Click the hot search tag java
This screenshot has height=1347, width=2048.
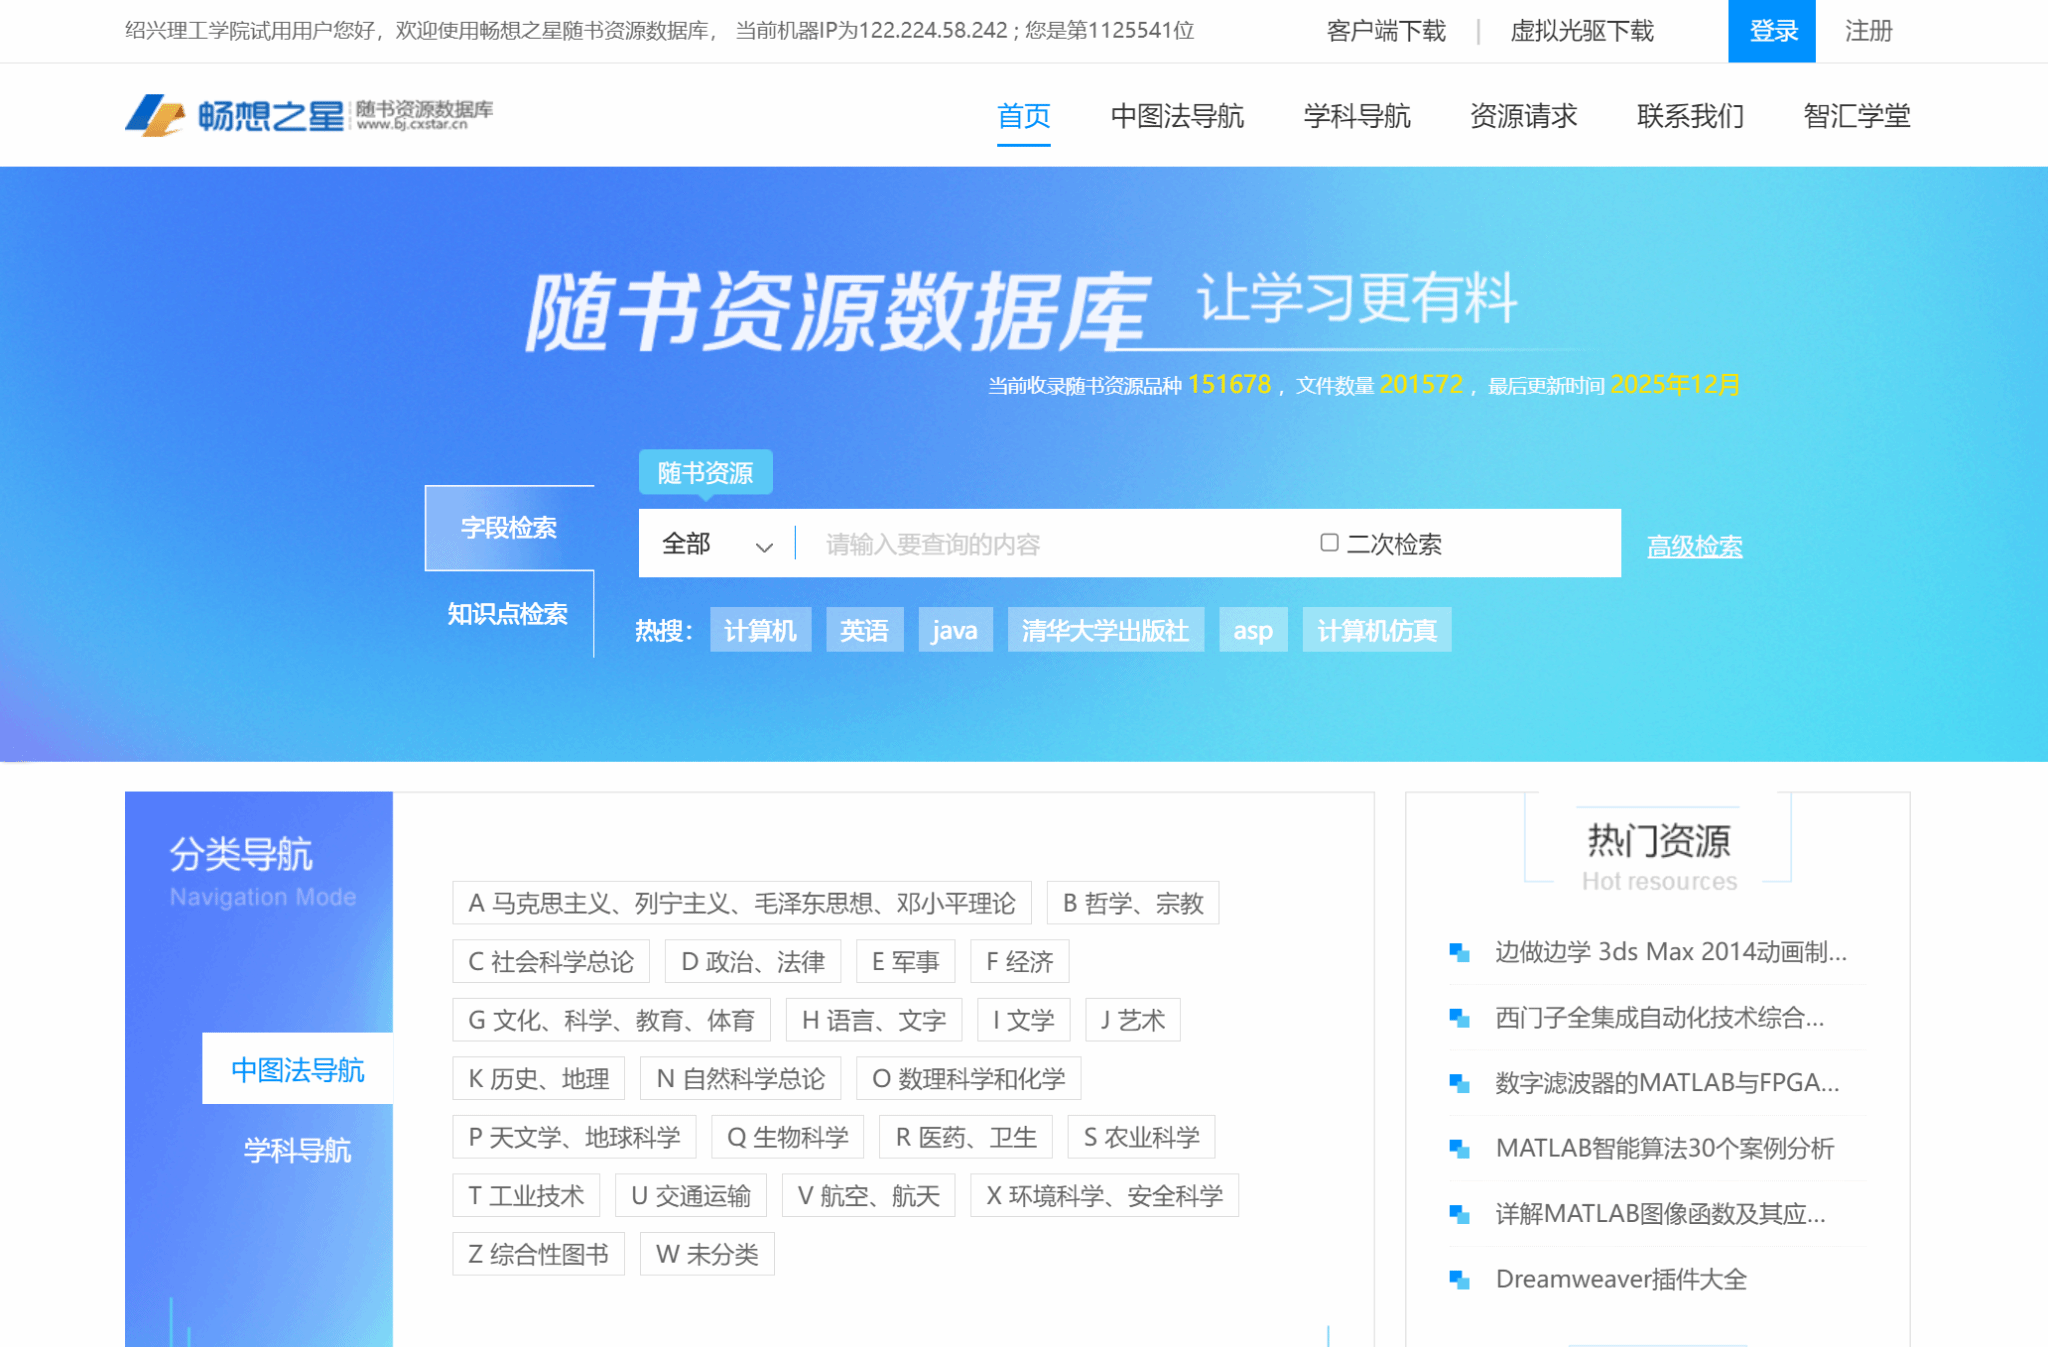(954, 630)
